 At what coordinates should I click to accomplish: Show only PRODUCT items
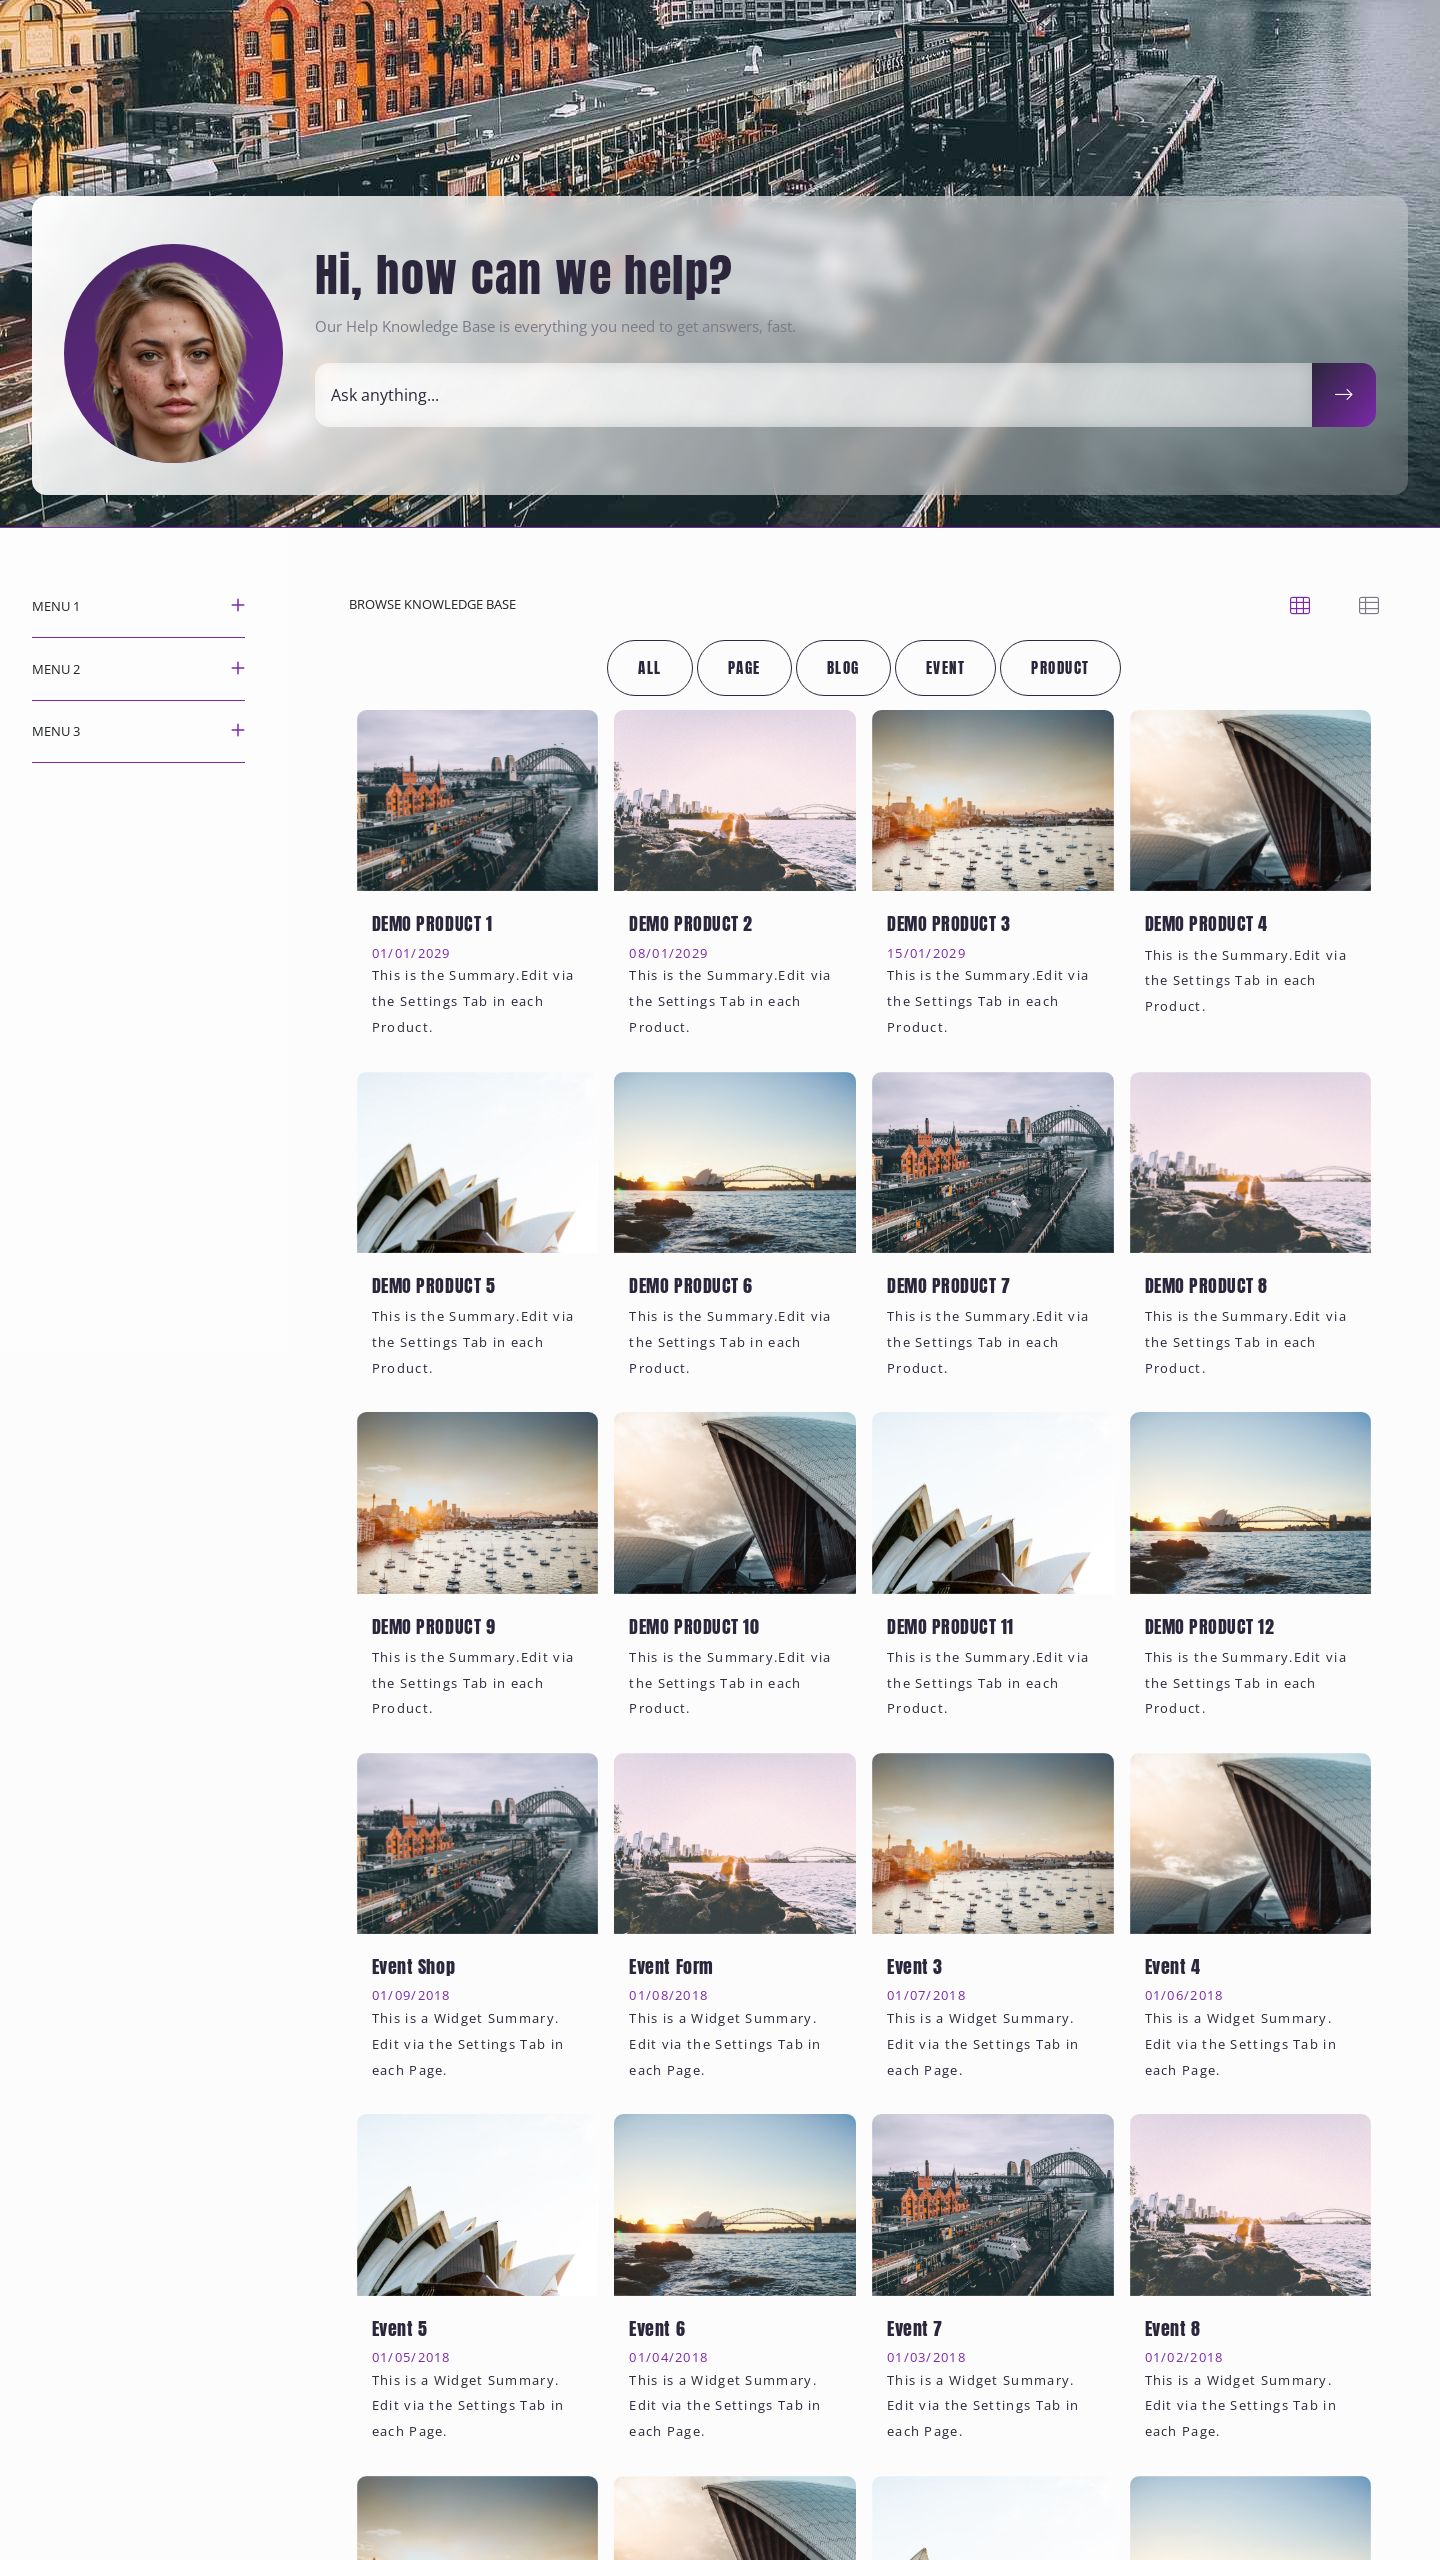1059,668
